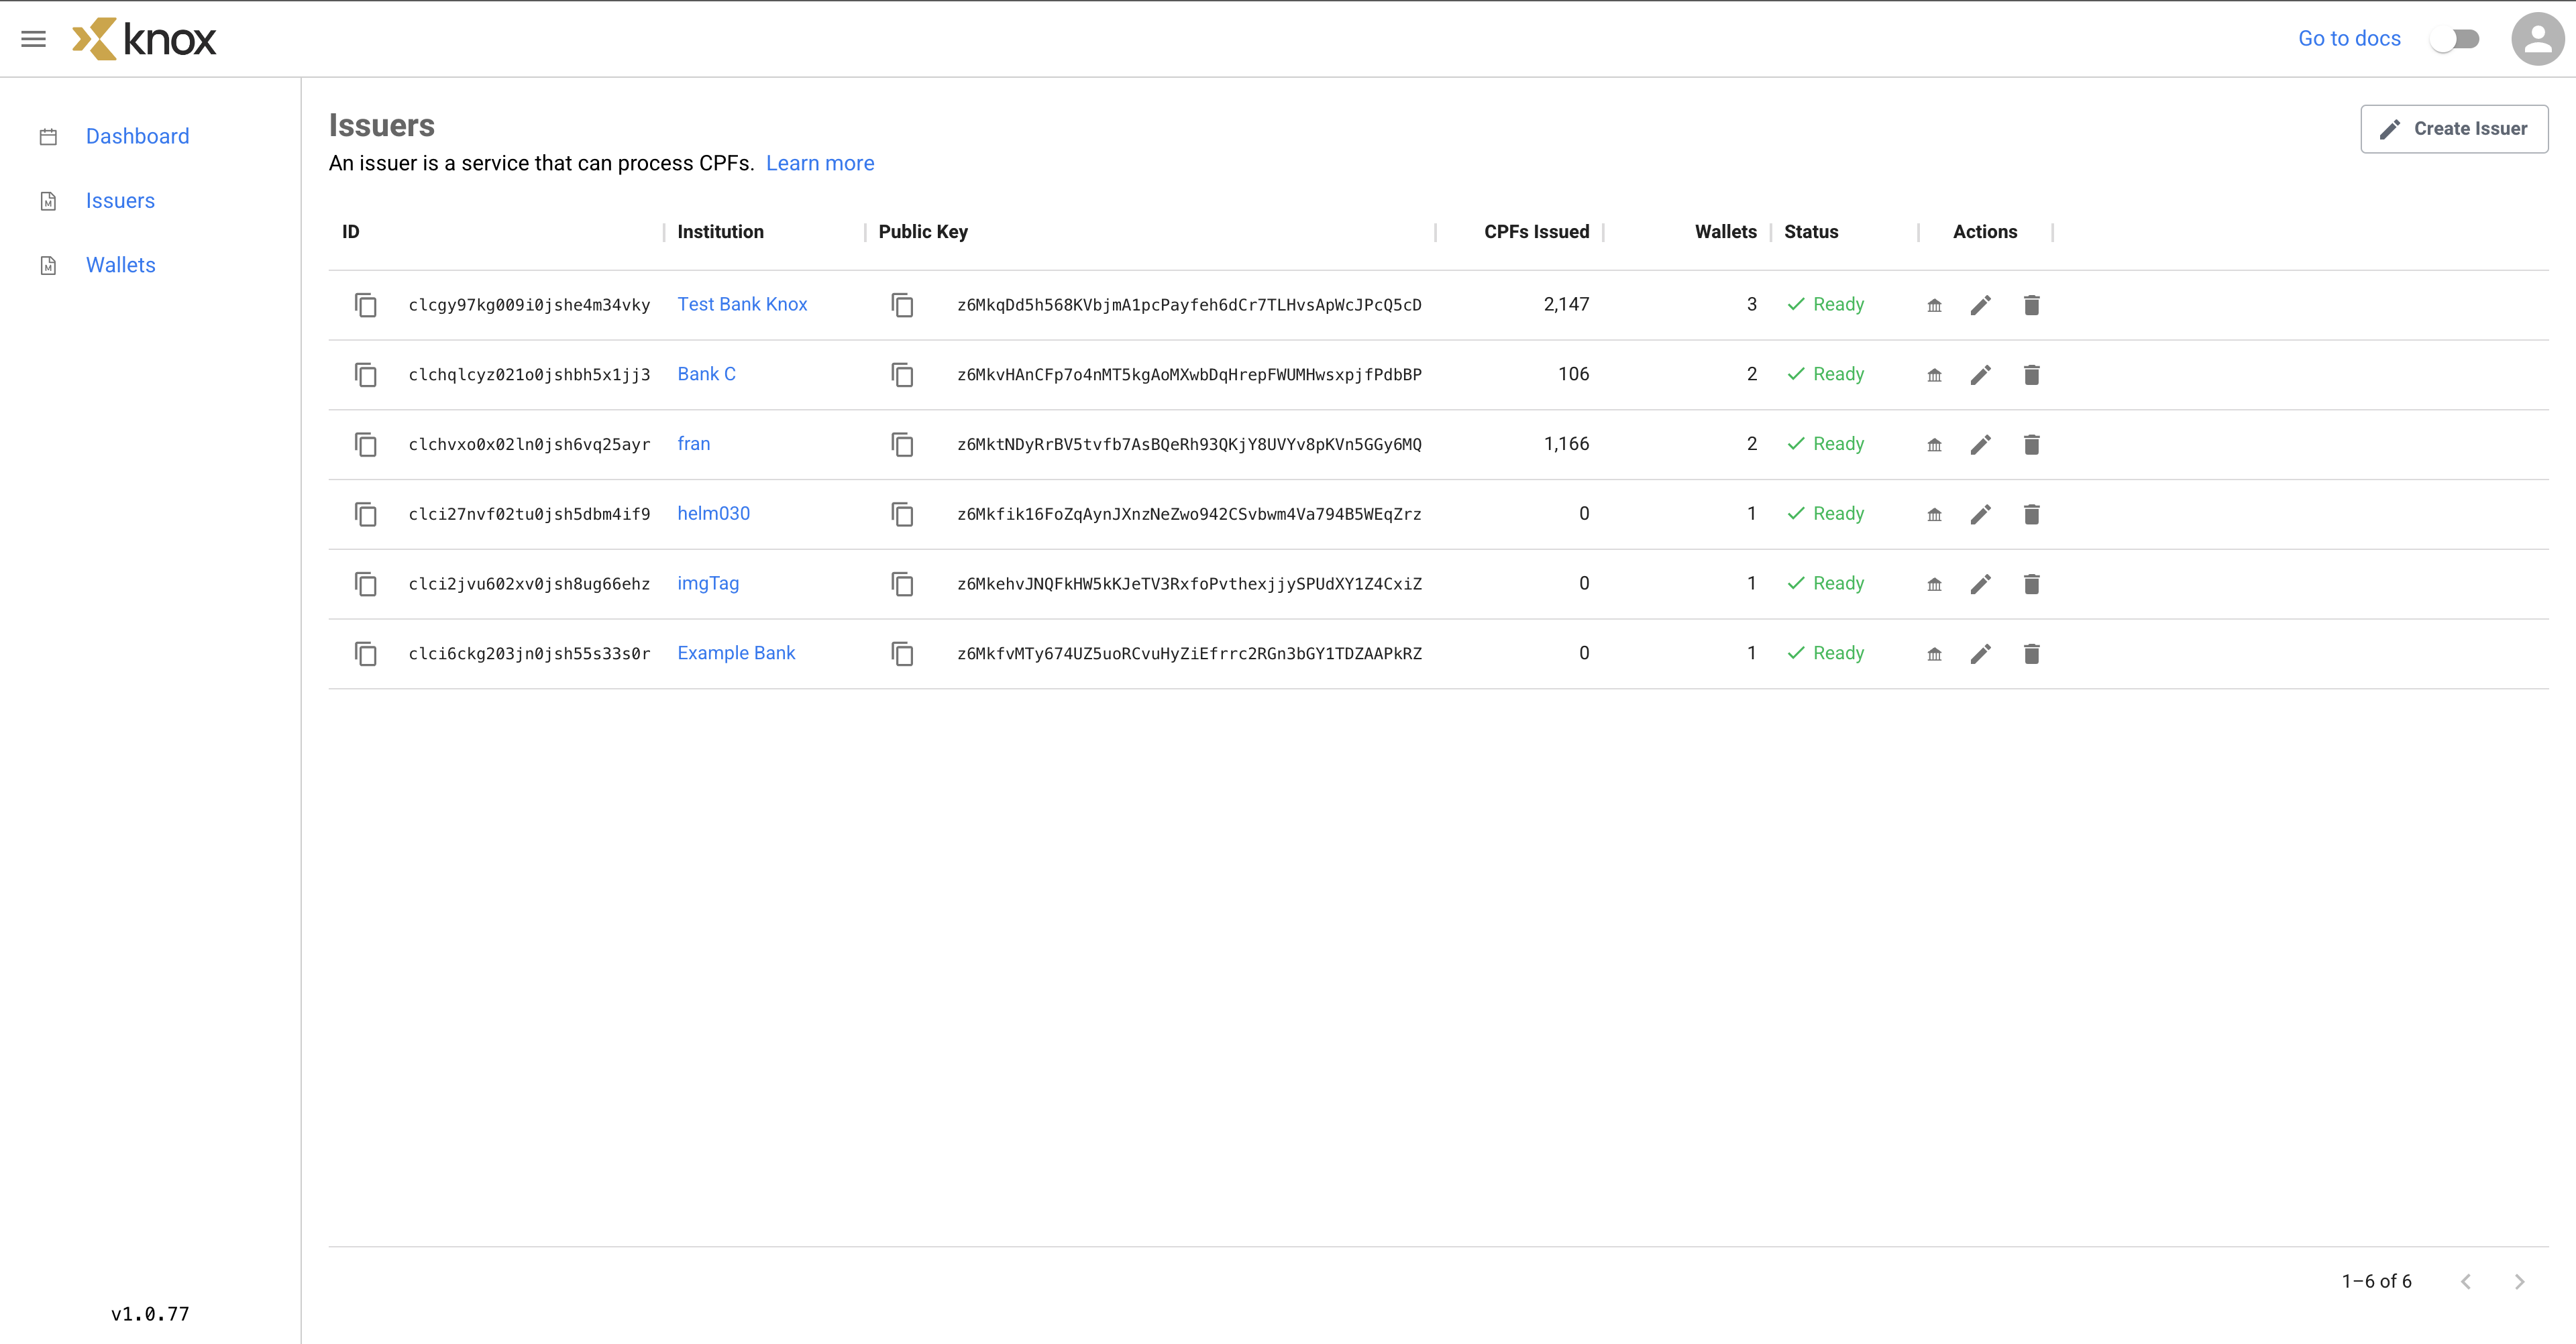Click the Wallets document icon
The image size is (2576, 1344).
(48, 265)
